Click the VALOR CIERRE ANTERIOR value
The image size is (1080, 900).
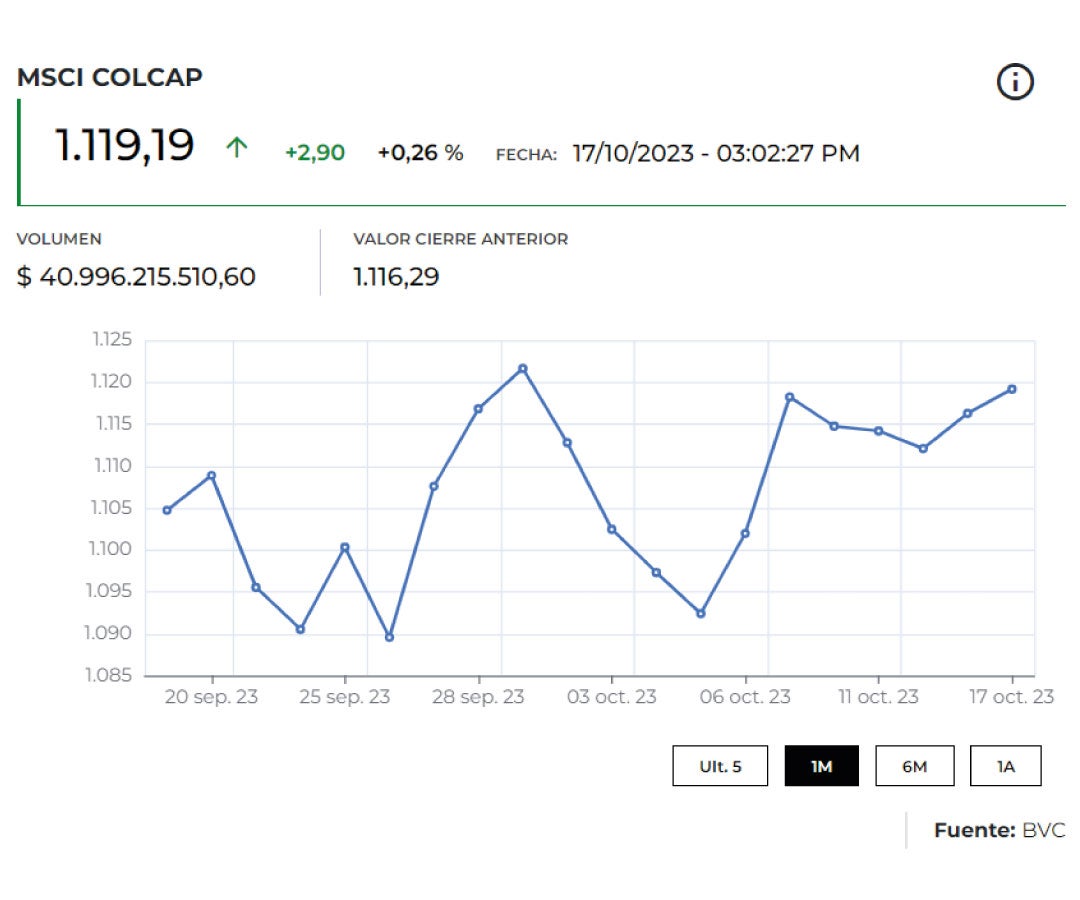coord(396,277)
